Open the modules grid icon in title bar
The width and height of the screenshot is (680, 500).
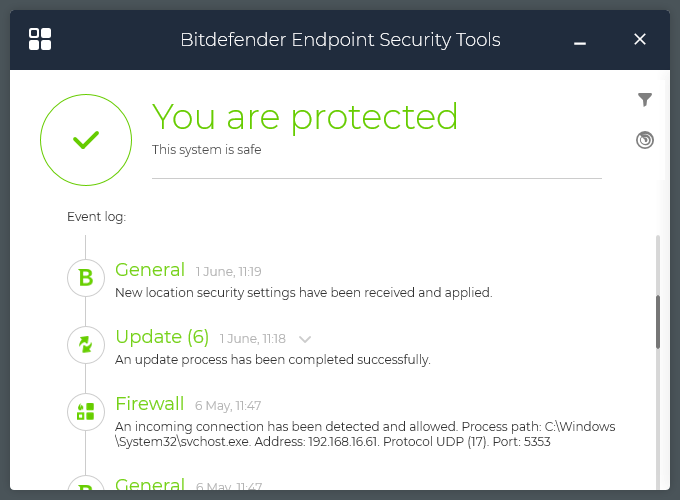40,40
